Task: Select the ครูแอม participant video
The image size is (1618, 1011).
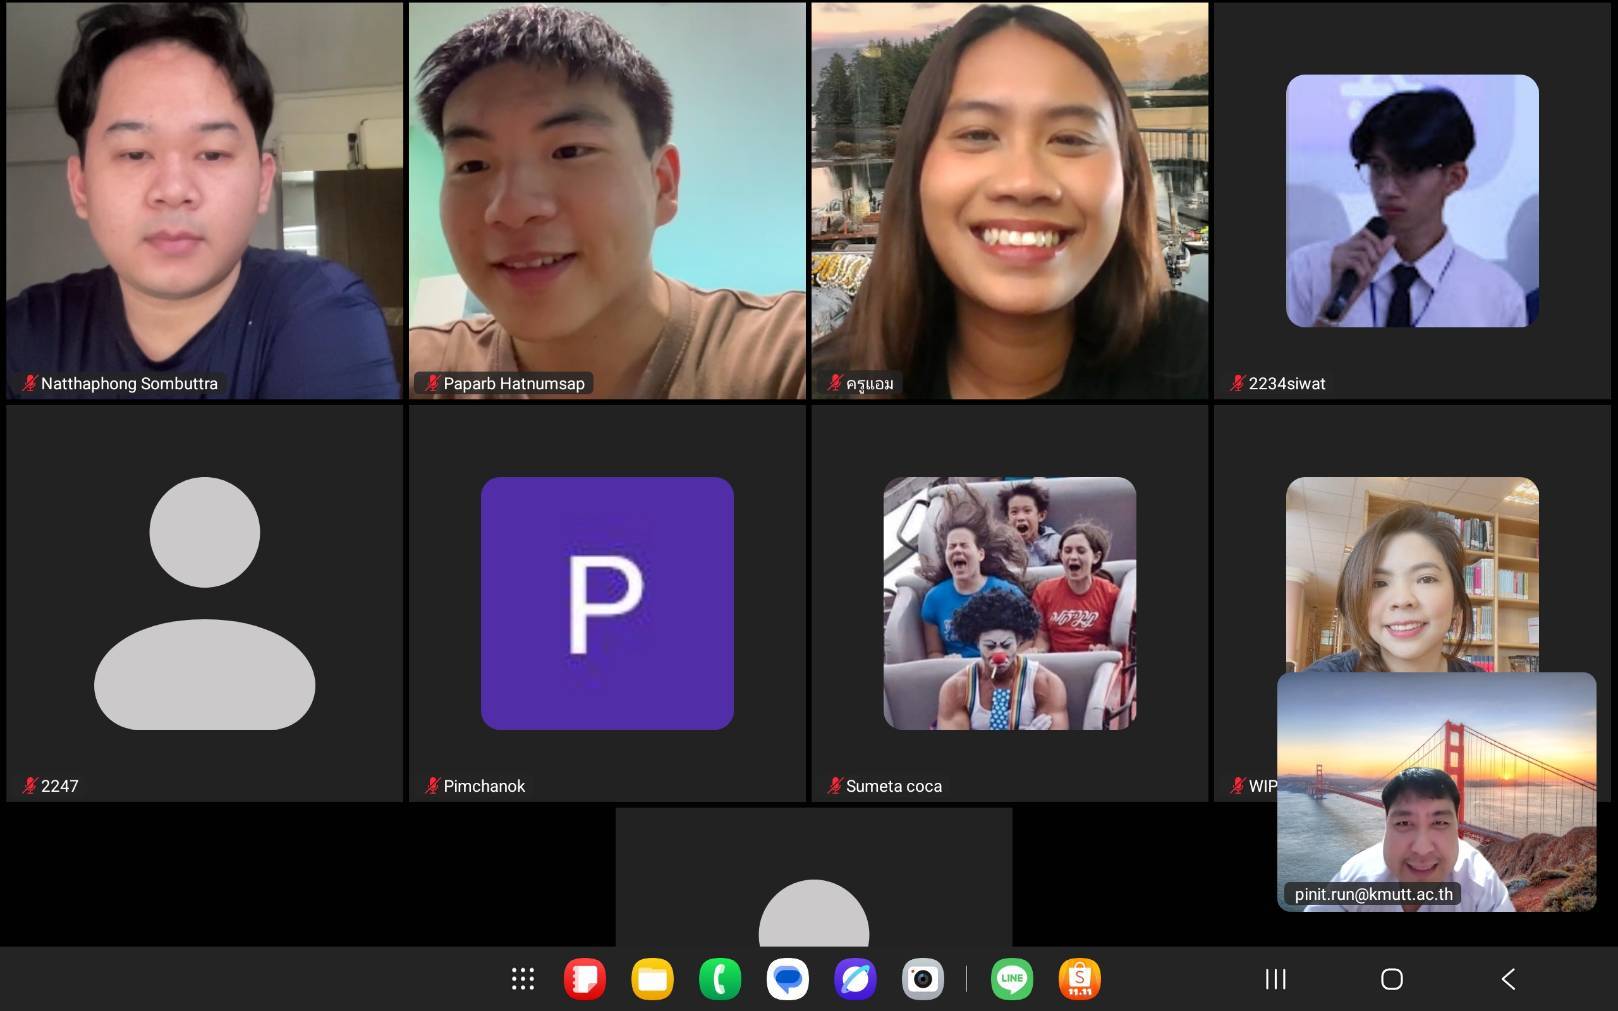Action: 1010,200
